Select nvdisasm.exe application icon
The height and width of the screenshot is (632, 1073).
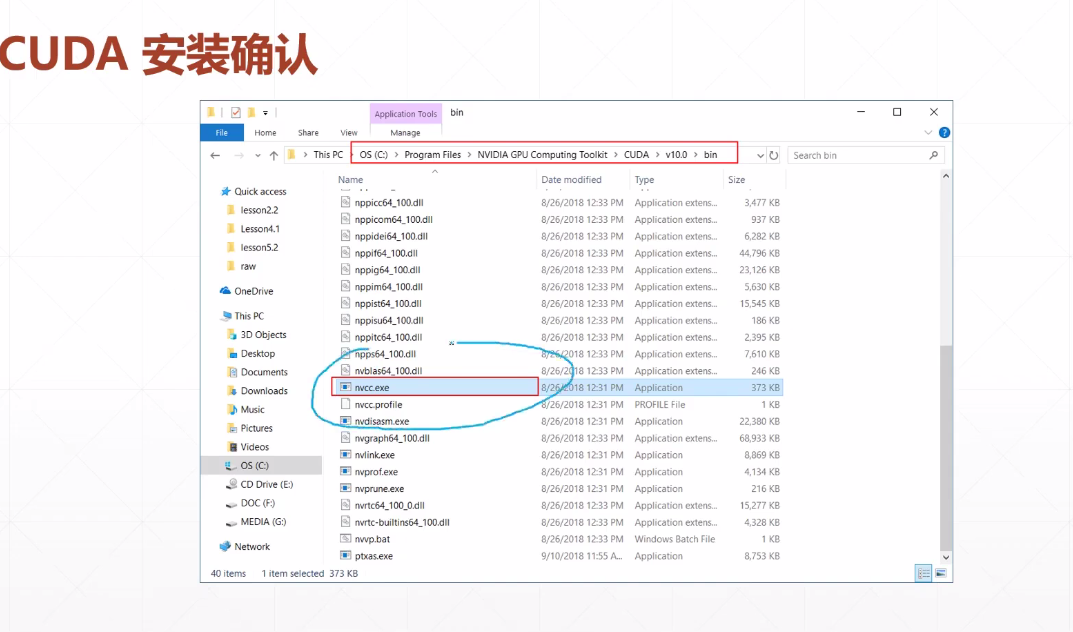tap(346, 421)
